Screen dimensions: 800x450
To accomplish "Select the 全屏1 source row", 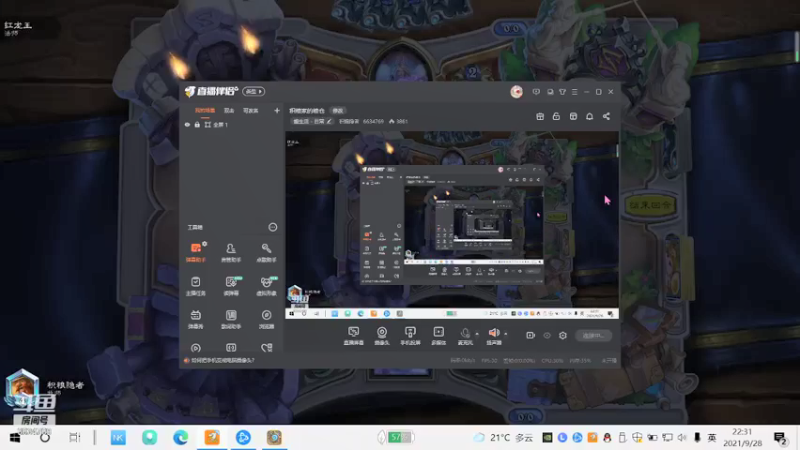I will (232, 124).
